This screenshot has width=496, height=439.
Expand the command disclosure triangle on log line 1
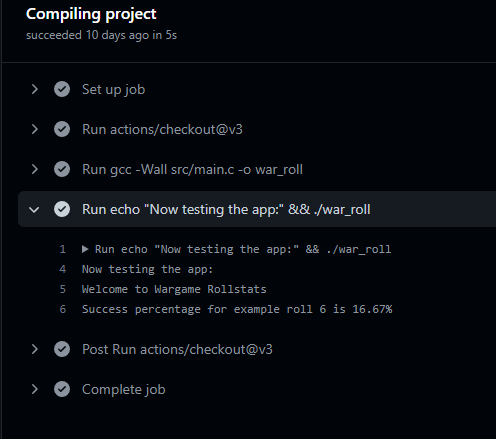pos(85,249)
